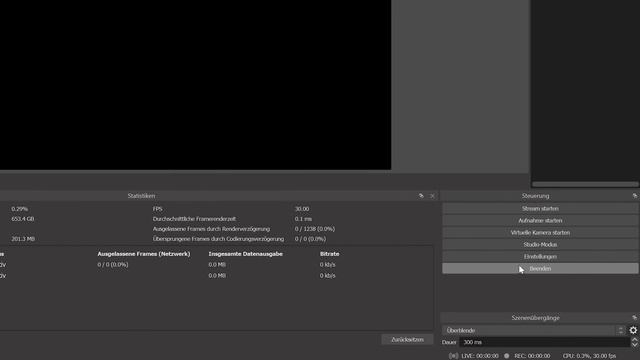
Task: Click Übersprungene Frames durch Codierungsverzögerung label
Action: 218,239
